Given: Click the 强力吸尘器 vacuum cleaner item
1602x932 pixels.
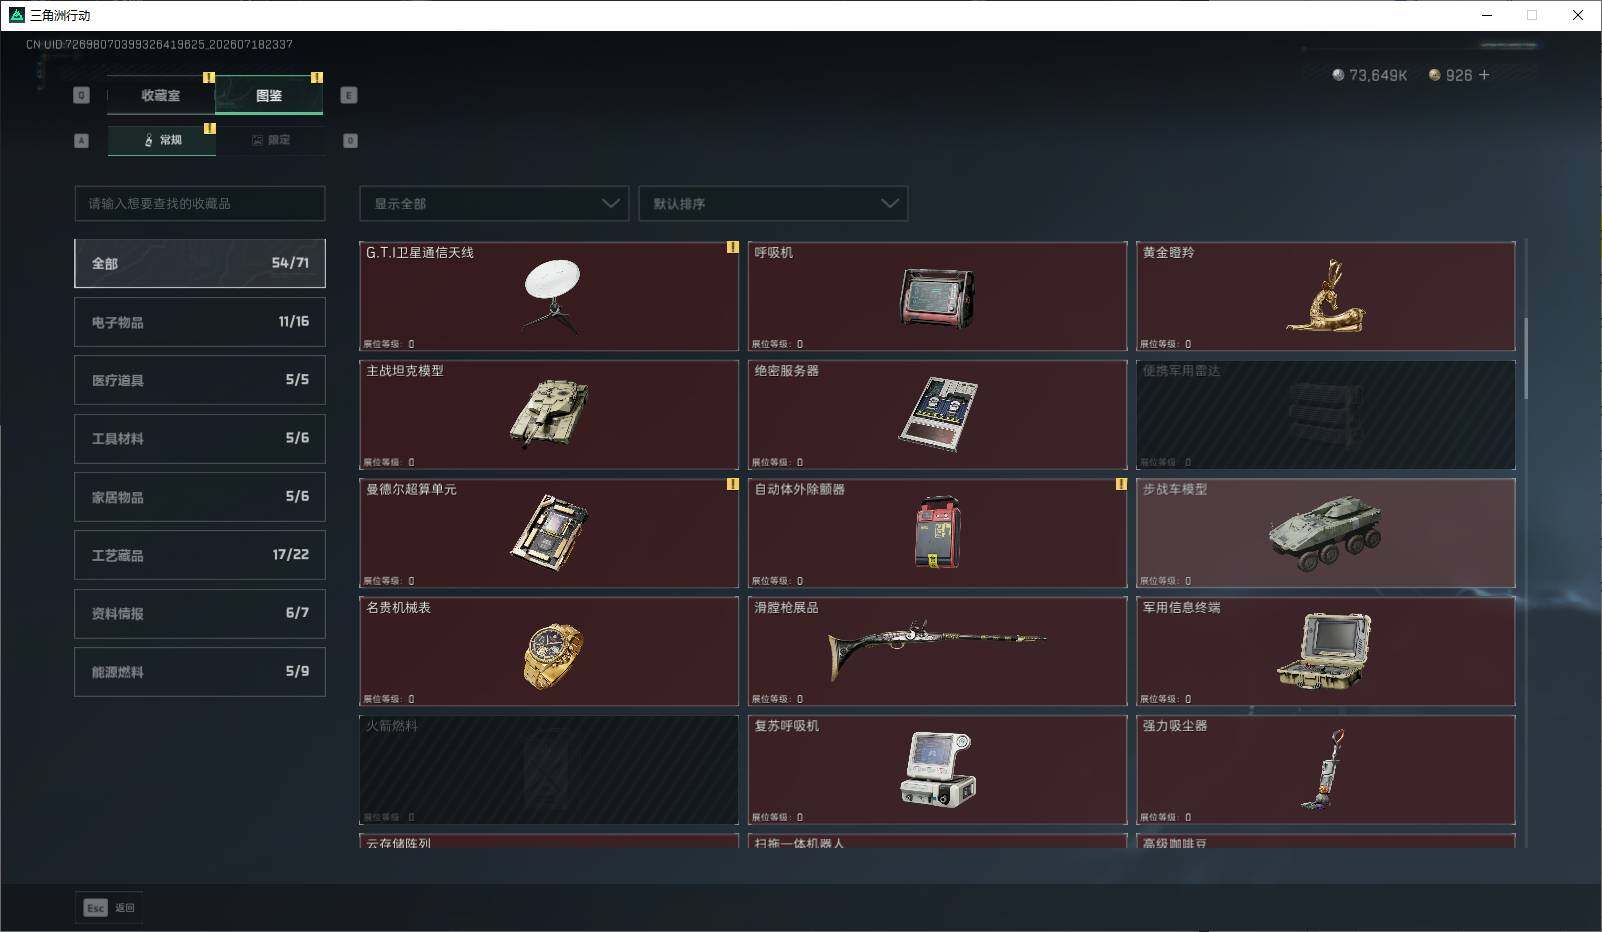Looking at the screenshot, I should click(x=1325, y=770).
